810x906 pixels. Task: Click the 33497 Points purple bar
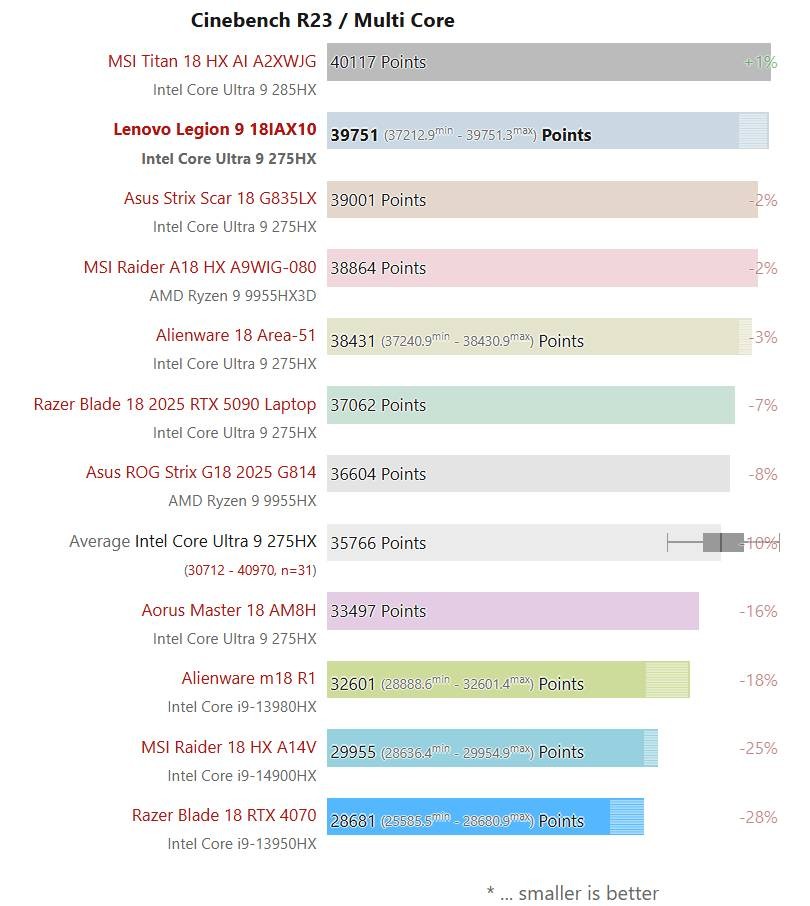click(513, 611)
